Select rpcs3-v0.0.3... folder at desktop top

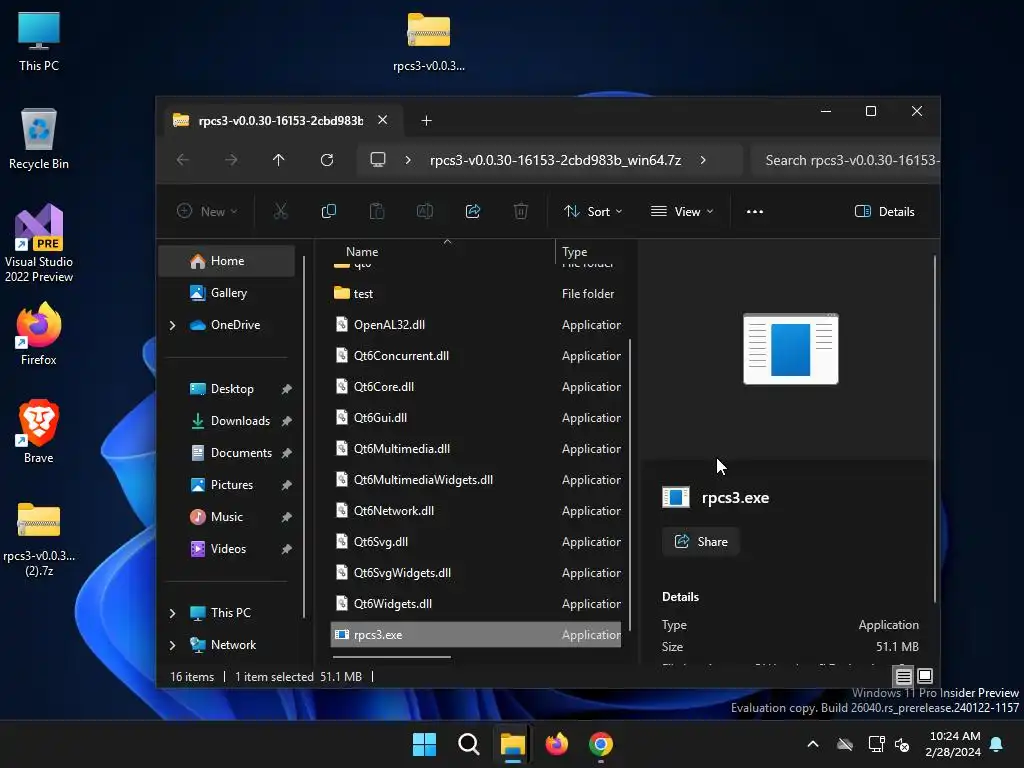pyautogui.click(x=428, y=42)
